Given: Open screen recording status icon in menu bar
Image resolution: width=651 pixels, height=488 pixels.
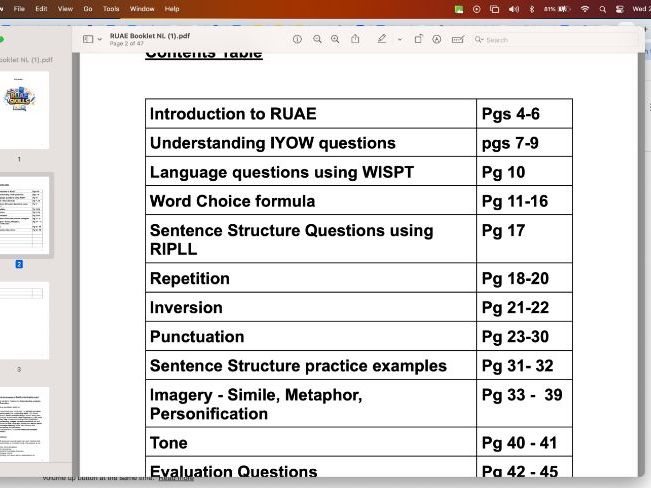Looking at the screenshot, I should (477, 9).
